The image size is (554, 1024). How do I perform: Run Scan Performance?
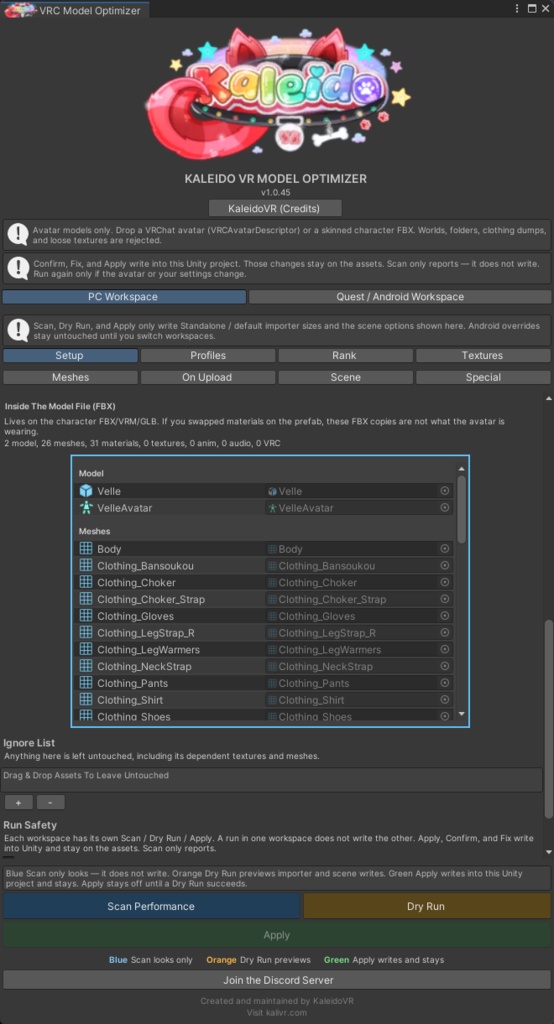pyautogui.click(x=151, y=906)
